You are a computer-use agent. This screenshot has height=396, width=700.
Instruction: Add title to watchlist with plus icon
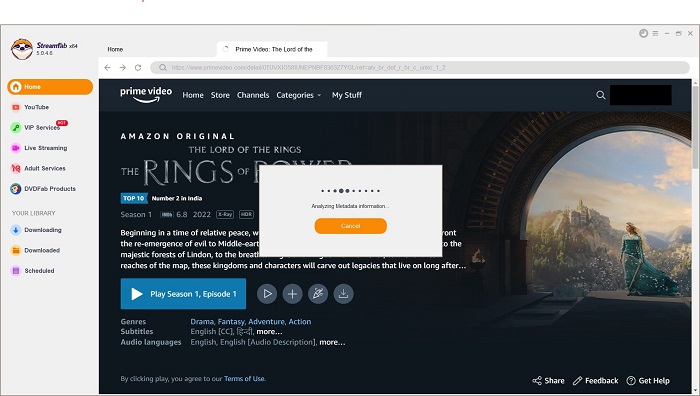coord(292,294)
